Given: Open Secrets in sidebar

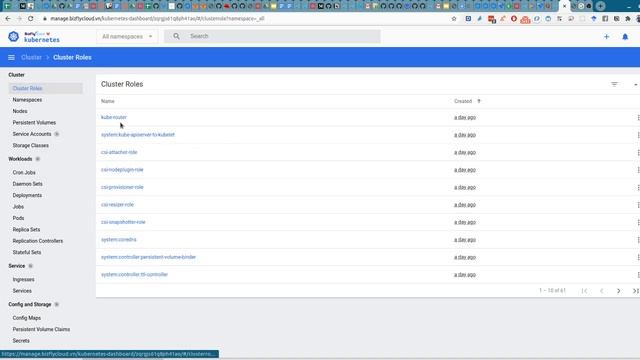Looking at the screenshot, I should (21, 340).
